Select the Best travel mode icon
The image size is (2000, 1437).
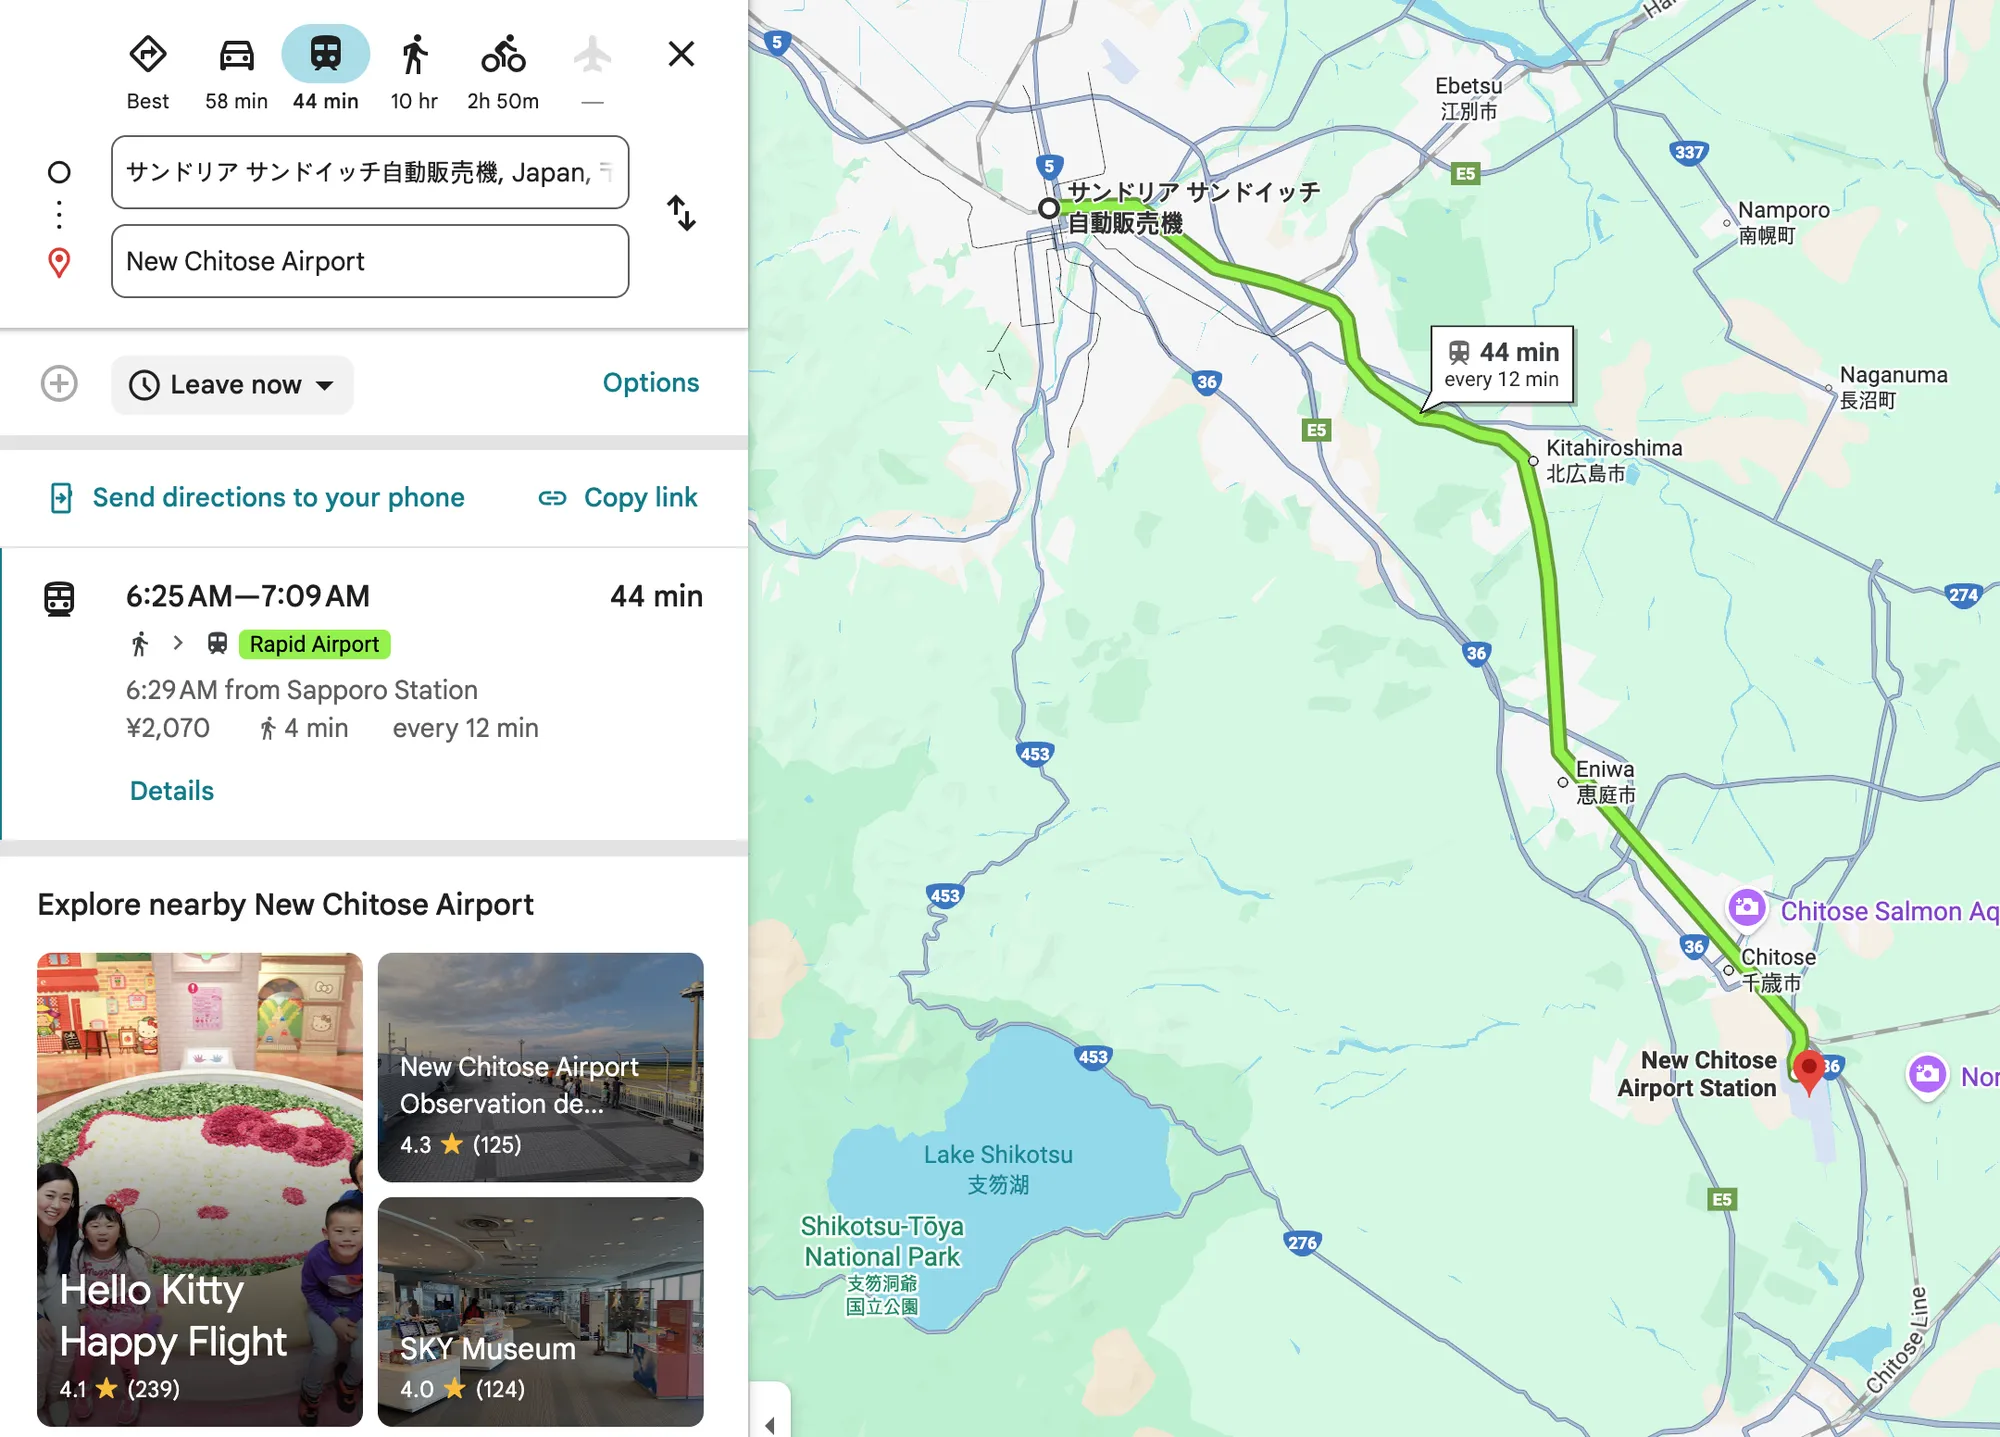point(148,54)
